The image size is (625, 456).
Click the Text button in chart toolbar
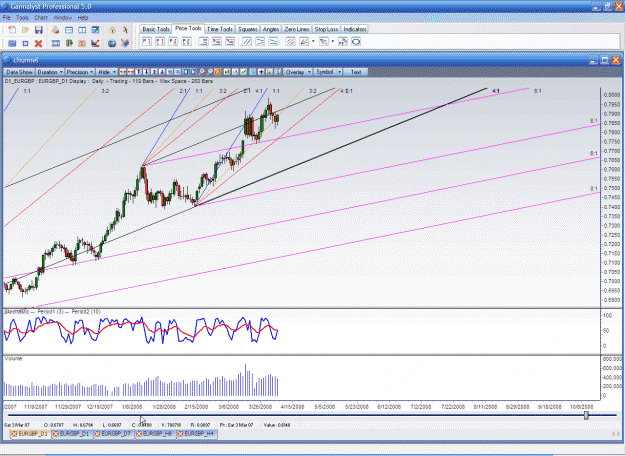[x=356, y=72]
